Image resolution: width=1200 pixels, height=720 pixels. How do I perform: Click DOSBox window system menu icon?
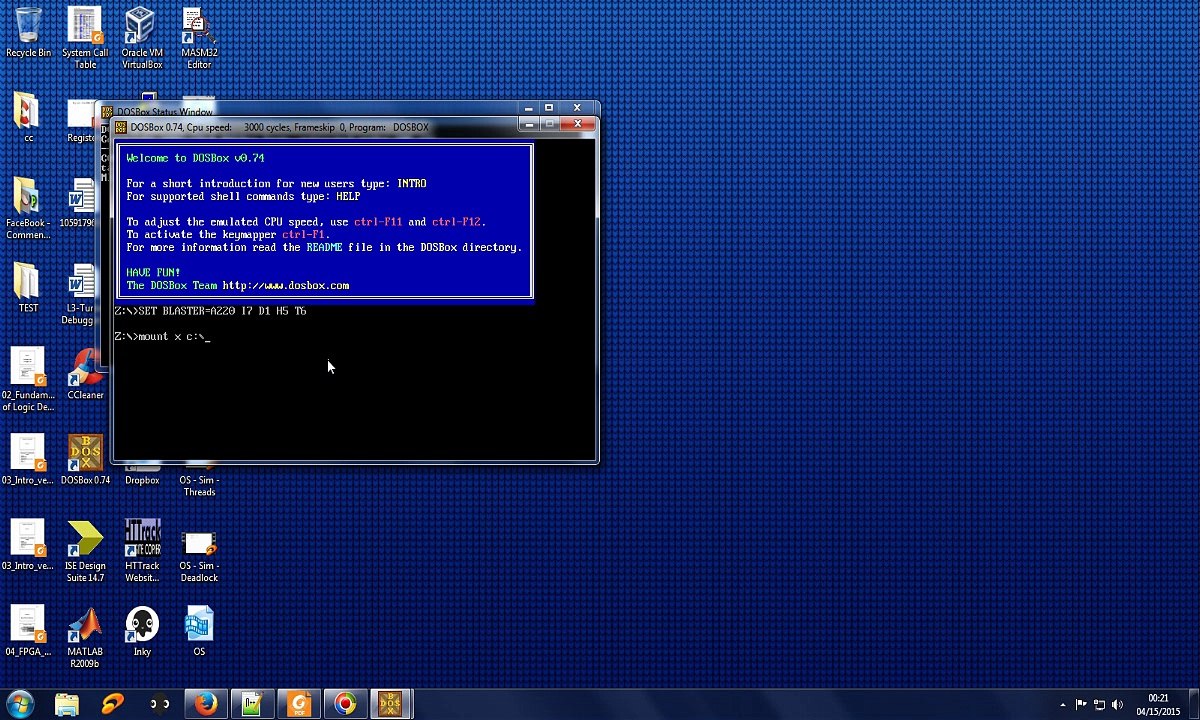point(121,127)
